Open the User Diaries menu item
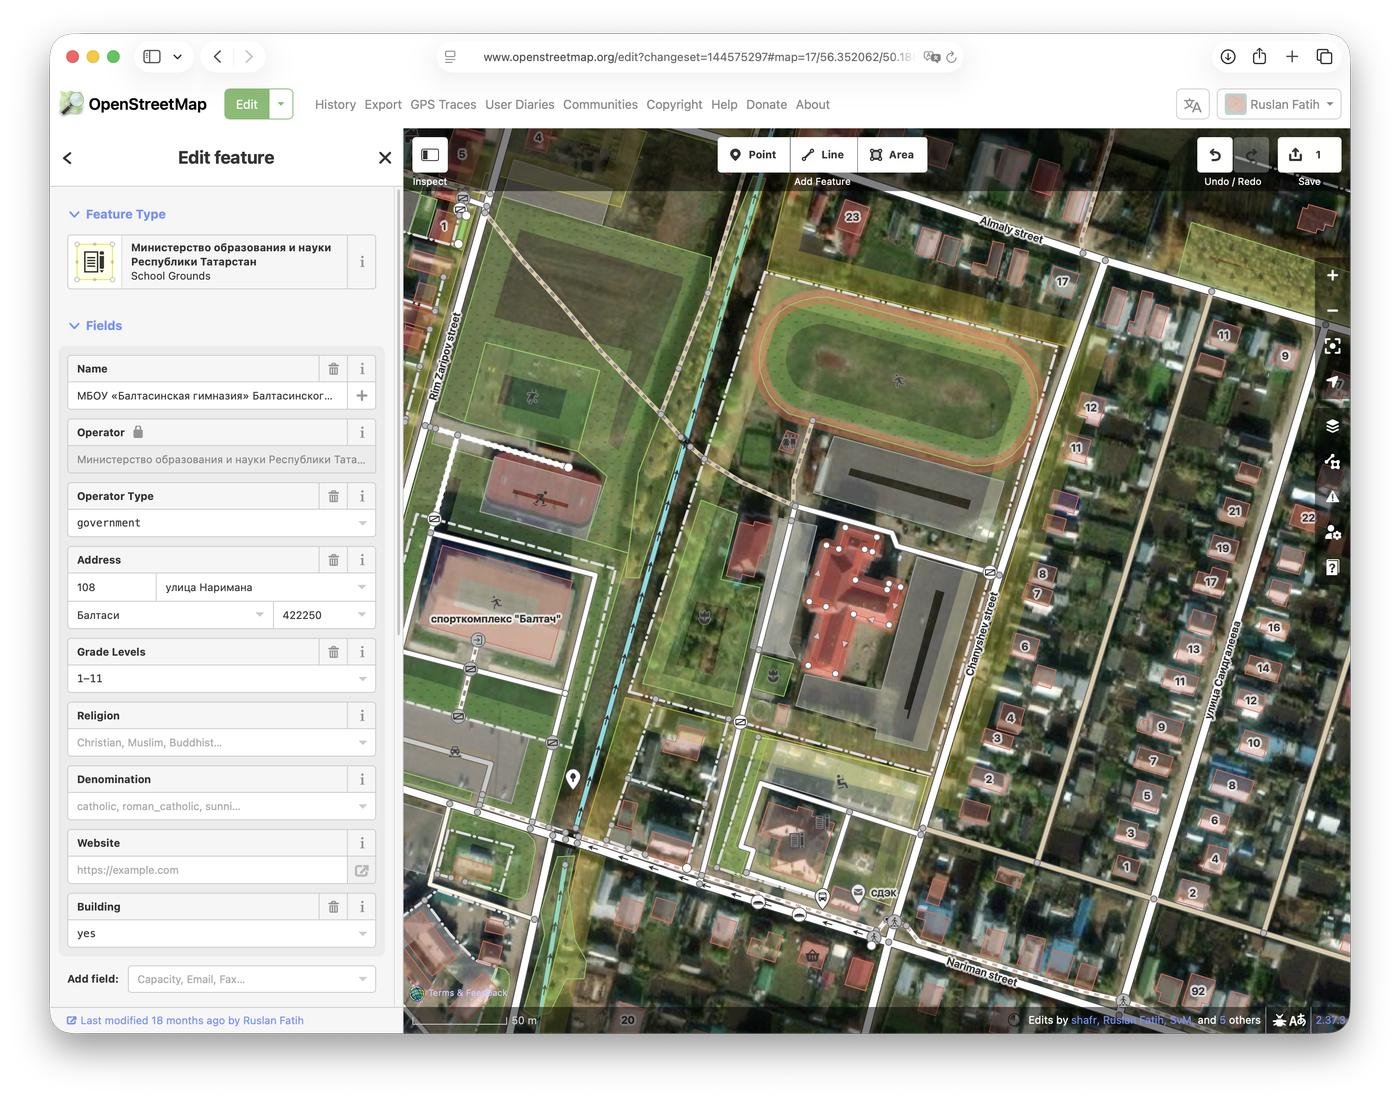1400x1099 pixels. (x=519, y=104)
